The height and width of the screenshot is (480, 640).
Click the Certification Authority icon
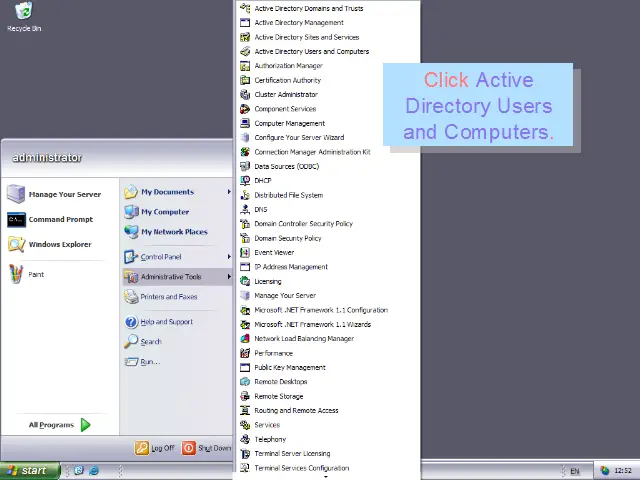[245, 80]
